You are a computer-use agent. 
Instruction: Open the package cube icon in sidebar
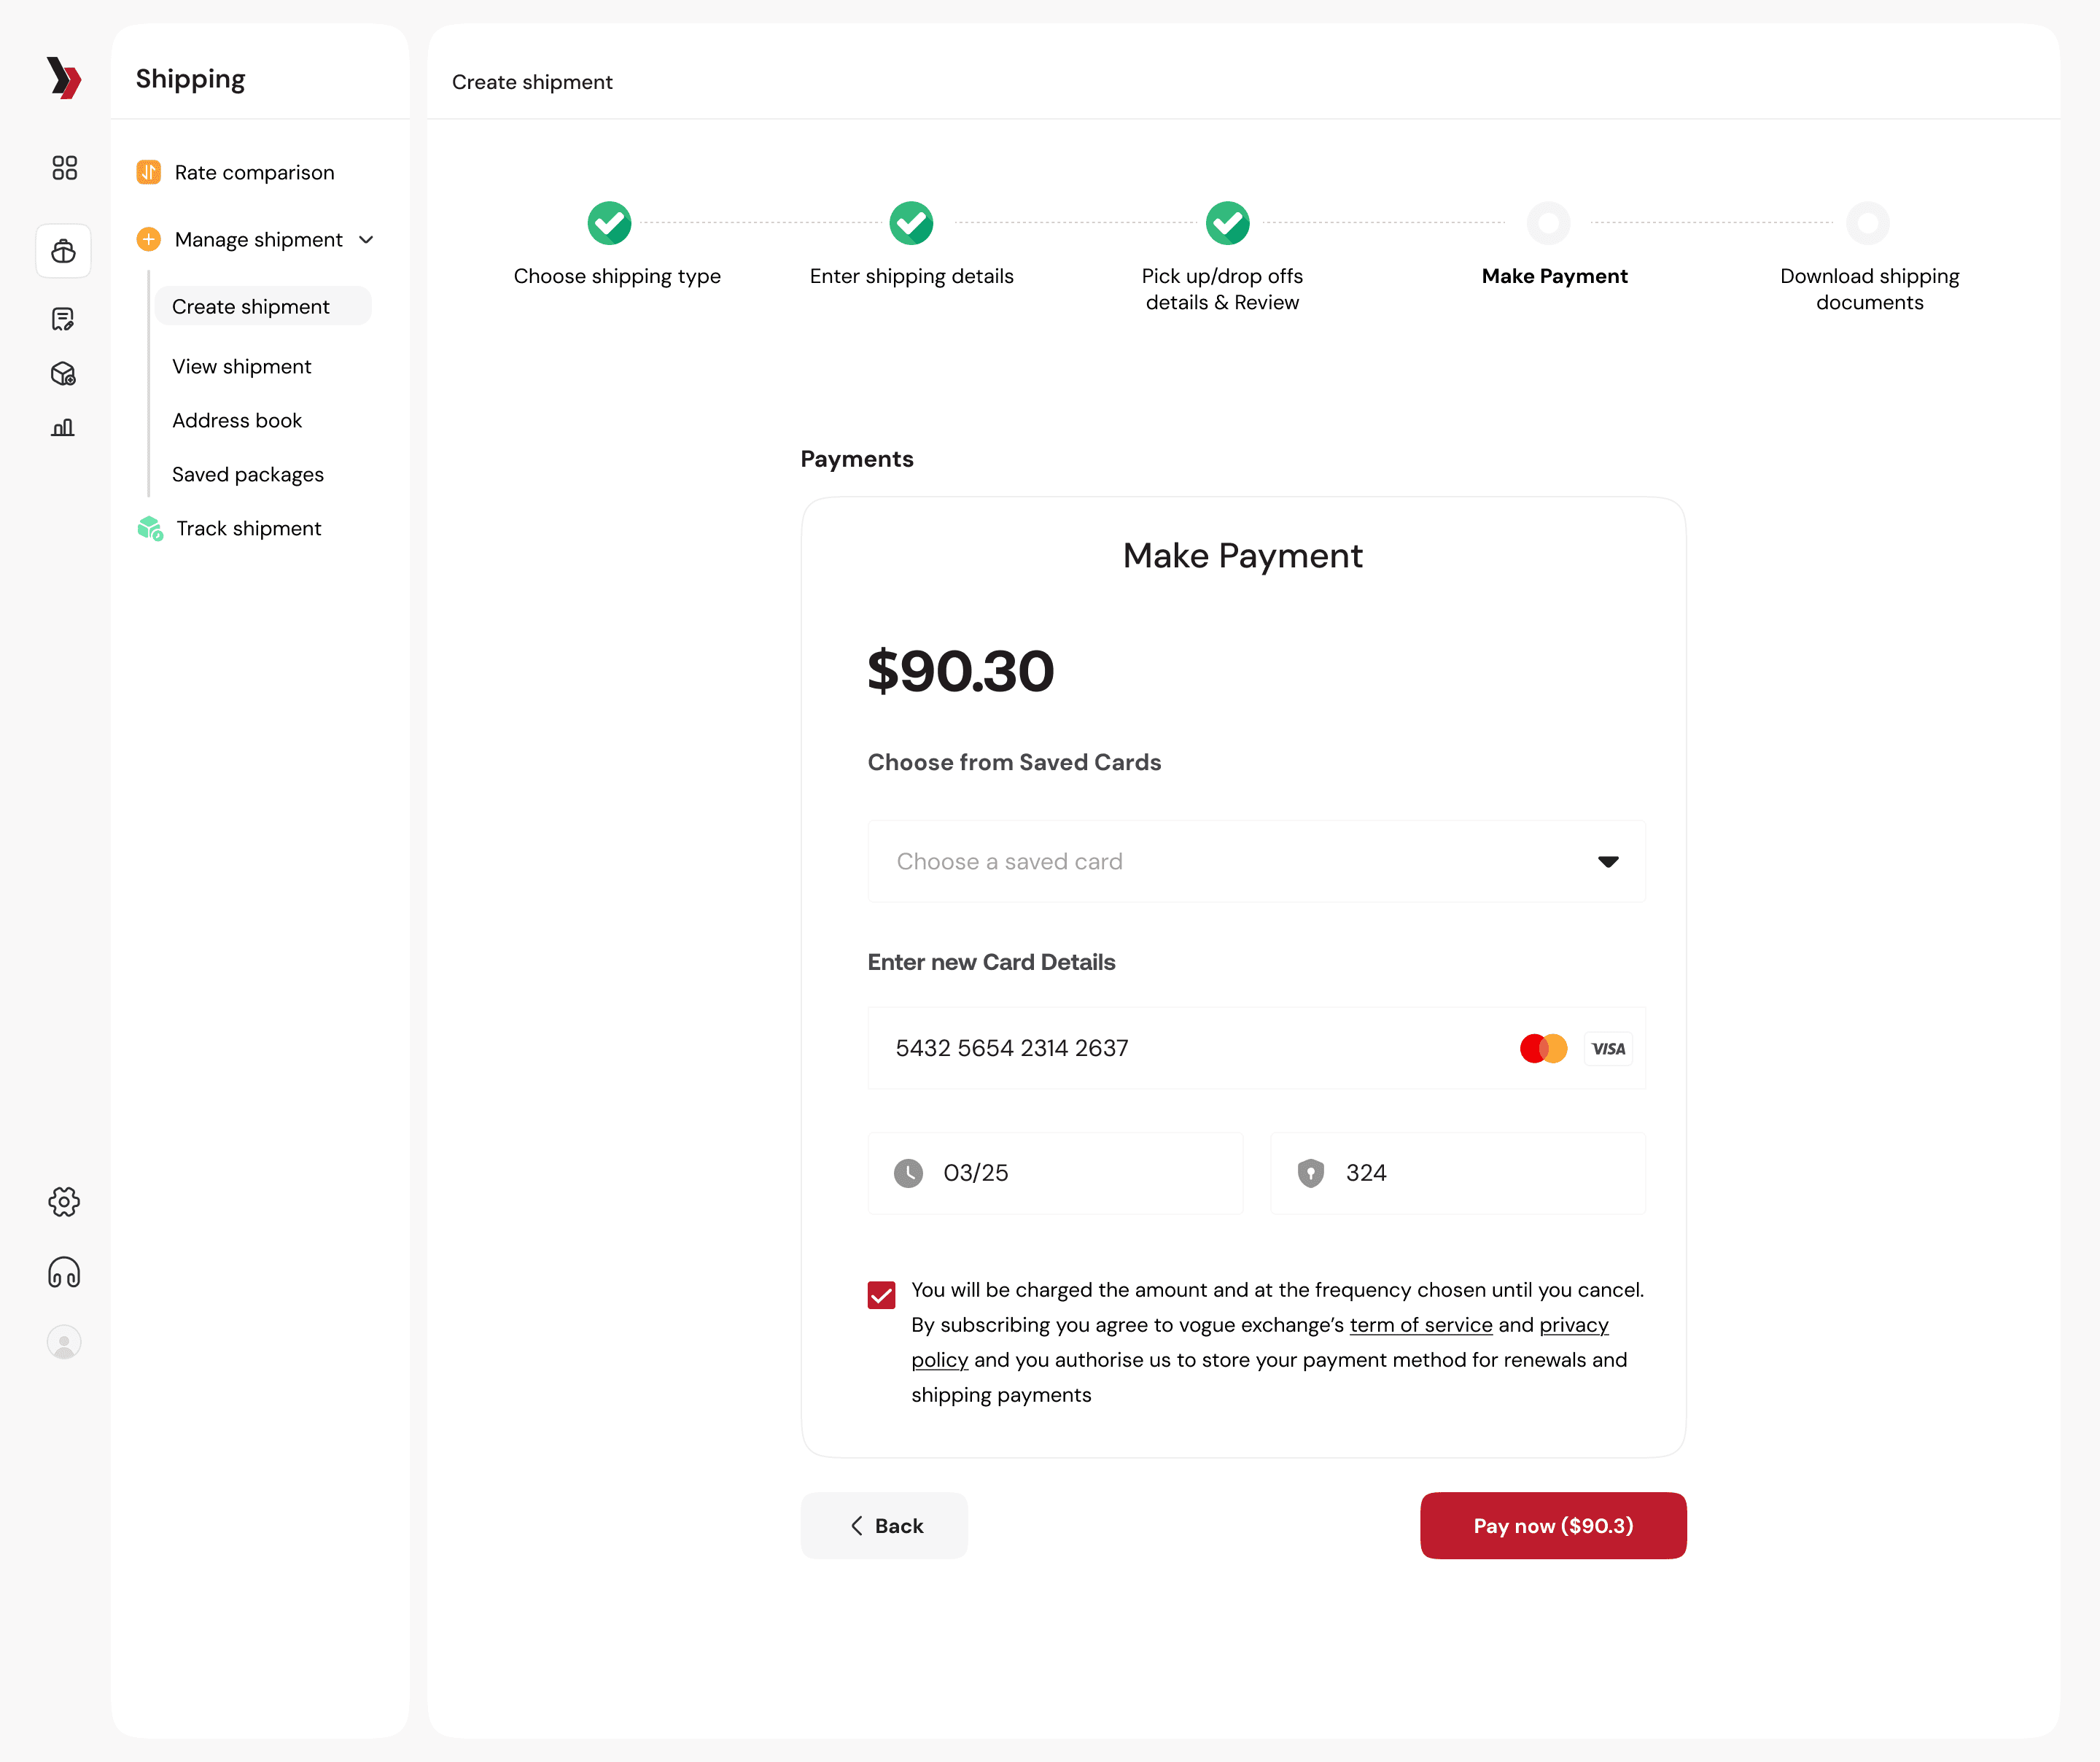click(x=63, y=374)
